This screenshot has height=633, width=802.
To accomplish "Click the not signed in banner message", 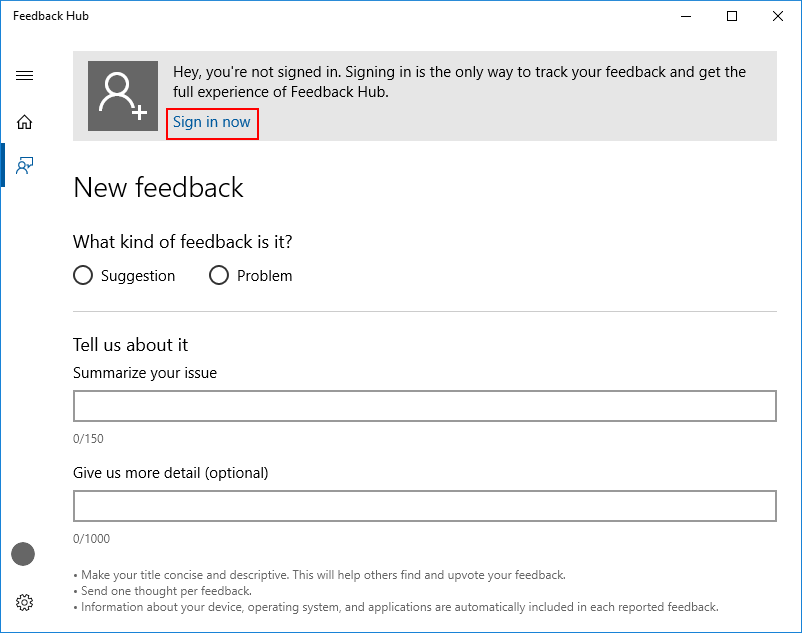I will 459,82.
